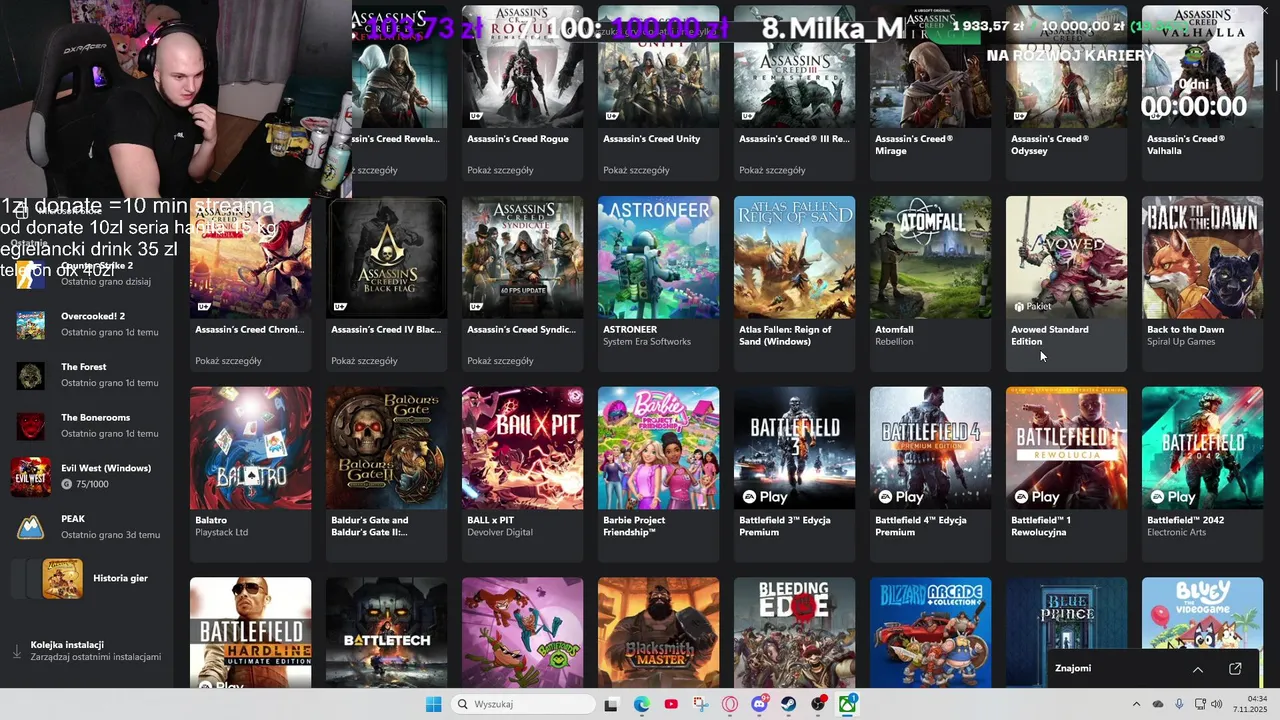Image resolution: width=1280 pixels, height=720 pixels.
Task: Open the Battletoads game cover
Action: [x=522, y=632]
